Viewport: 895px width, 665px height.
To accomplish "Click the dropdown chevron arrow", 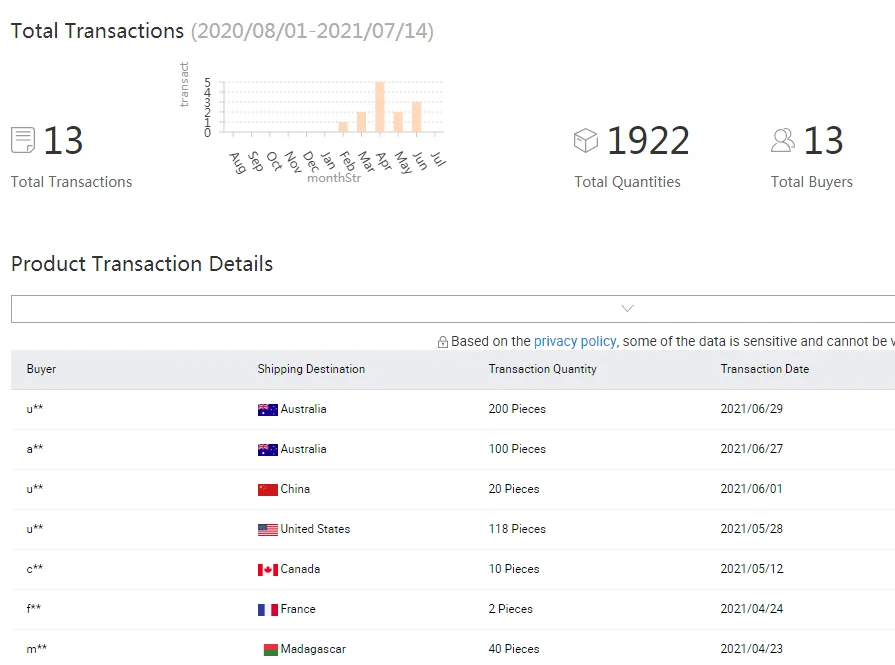I will click(x=627, y=309).
